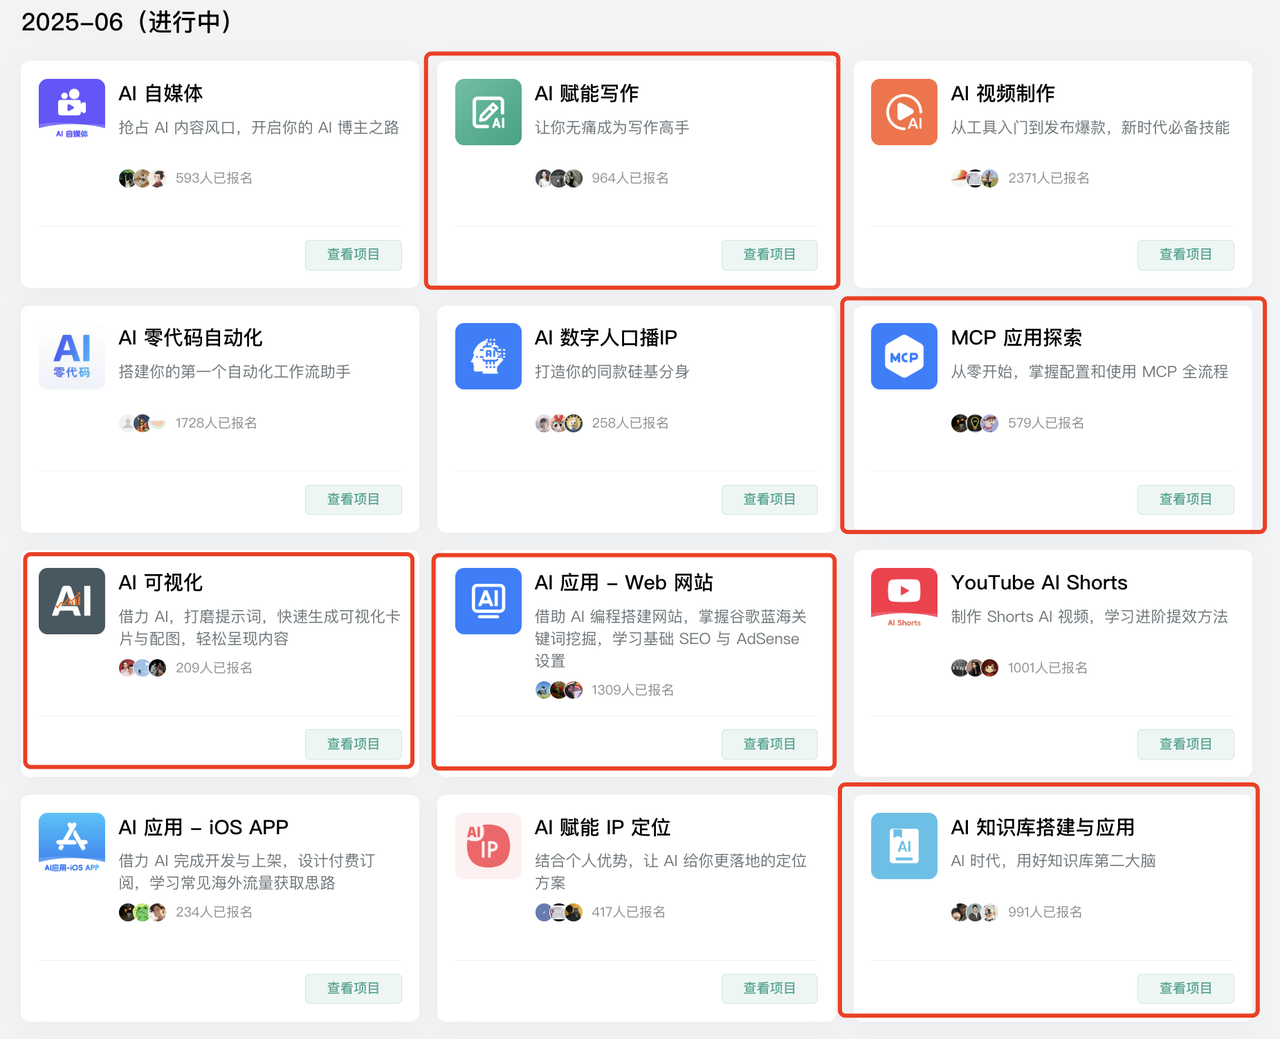This screenshot has width=1280, height=1039.
Task: Open 查看项目 for AI 零代码自动化
Action: (354, 500)
